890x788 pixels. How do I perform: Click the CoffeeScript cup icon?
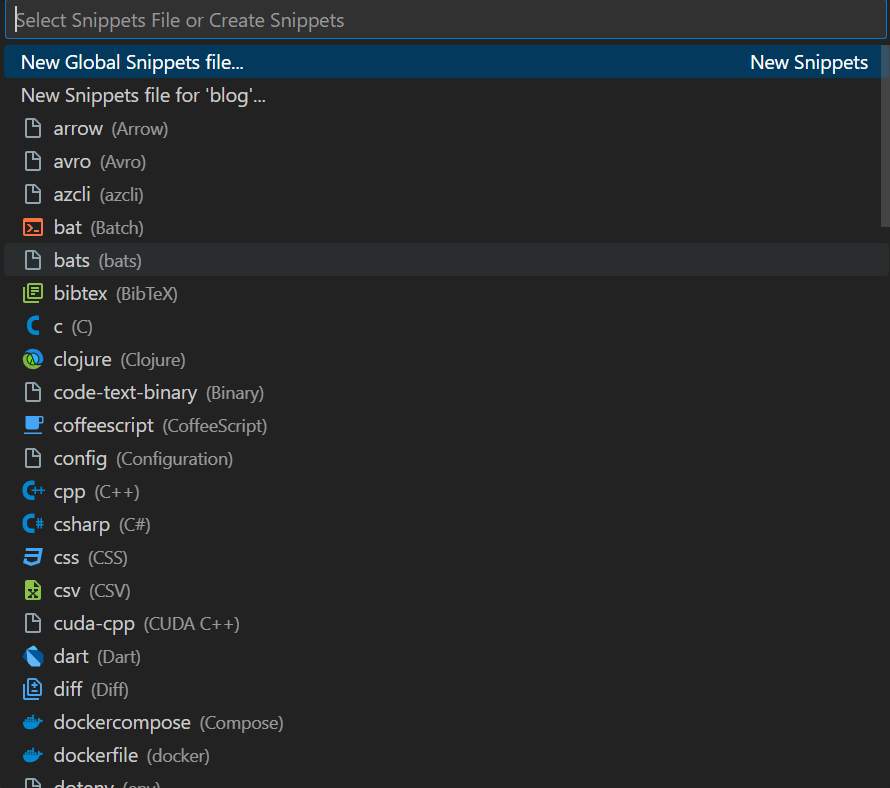click(x=33, y=425)
